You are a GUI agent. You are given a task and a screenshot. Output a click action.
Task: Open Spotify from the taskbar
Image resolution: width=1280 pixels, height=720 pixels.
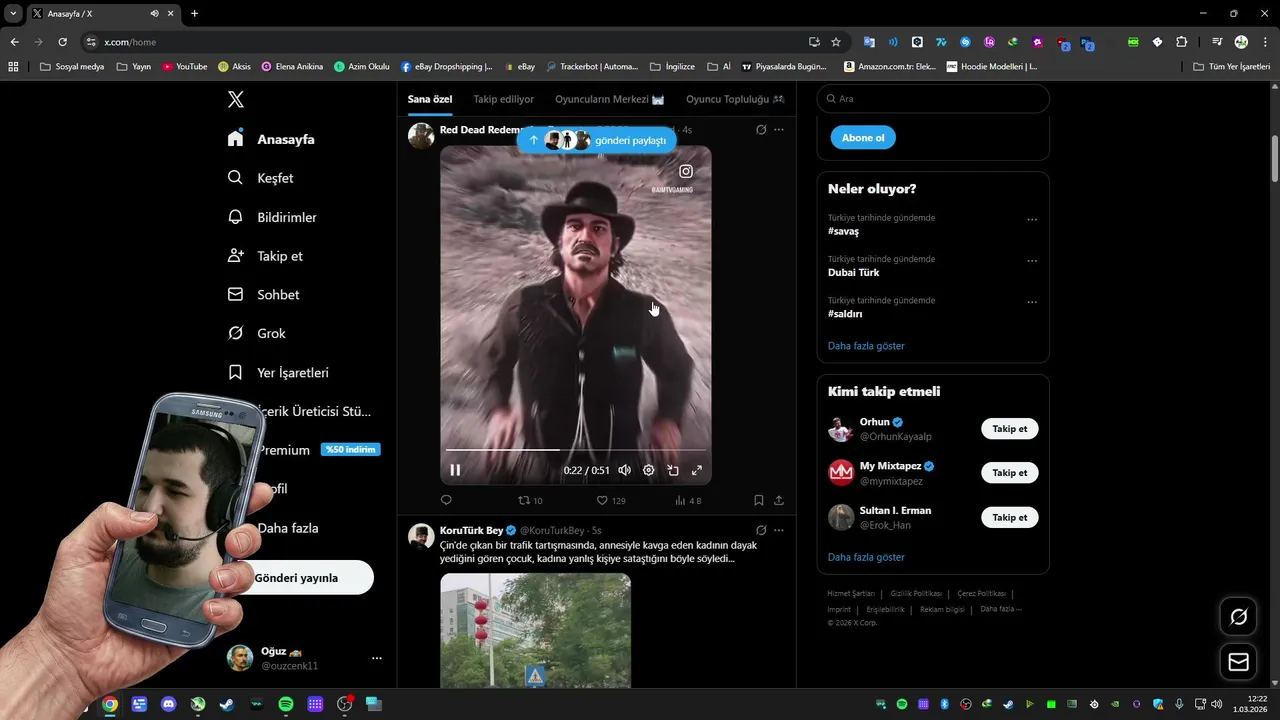286,704
